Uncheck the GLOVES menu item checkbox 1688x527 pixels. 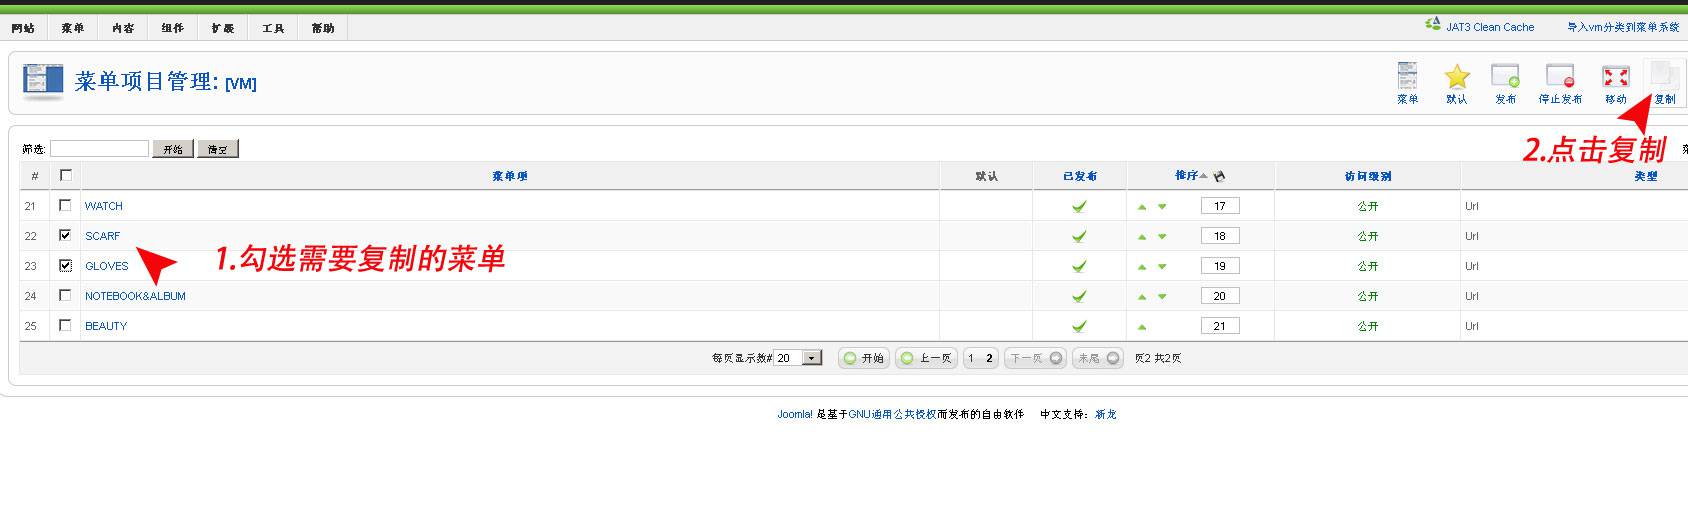66,265
